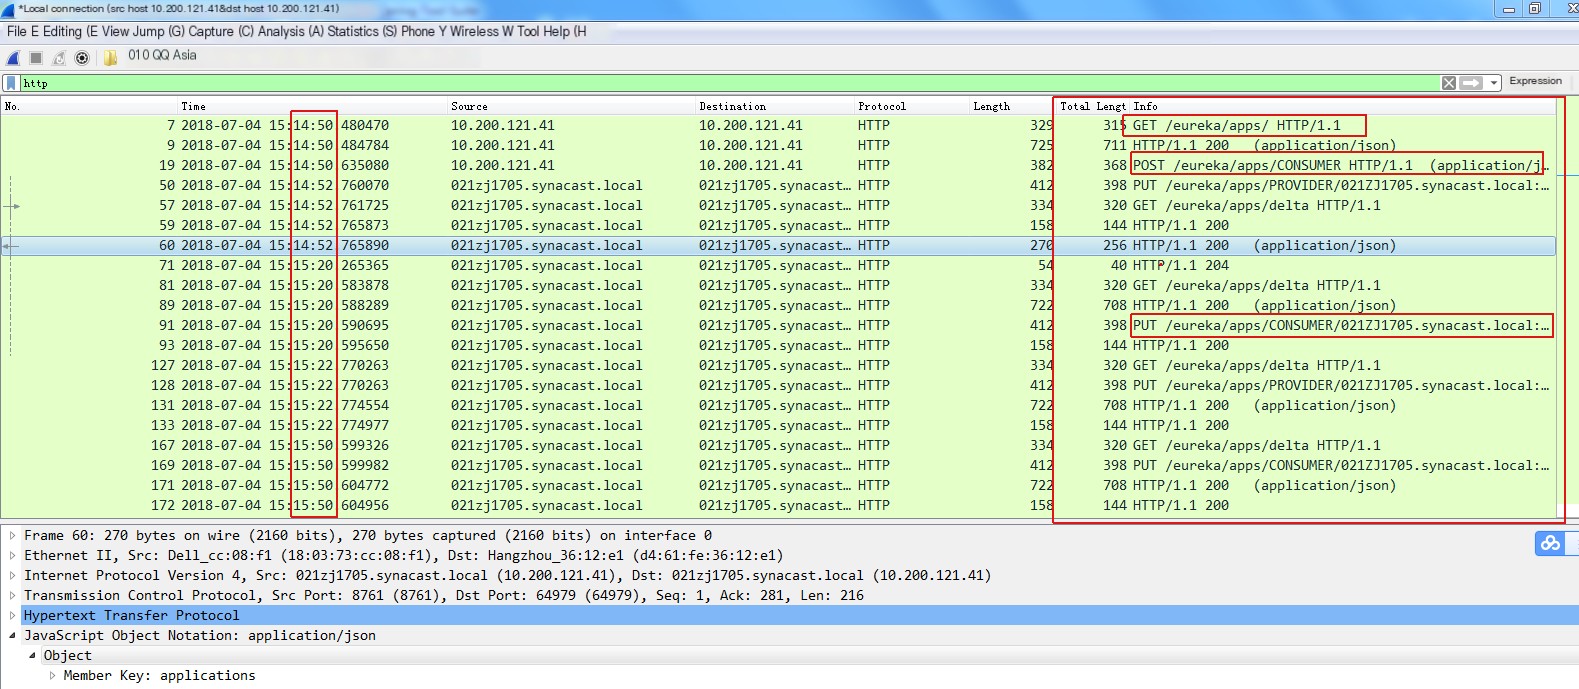Open capture options gear icon
Viewport: 1579px width, 689px height.
coord(82,58)
